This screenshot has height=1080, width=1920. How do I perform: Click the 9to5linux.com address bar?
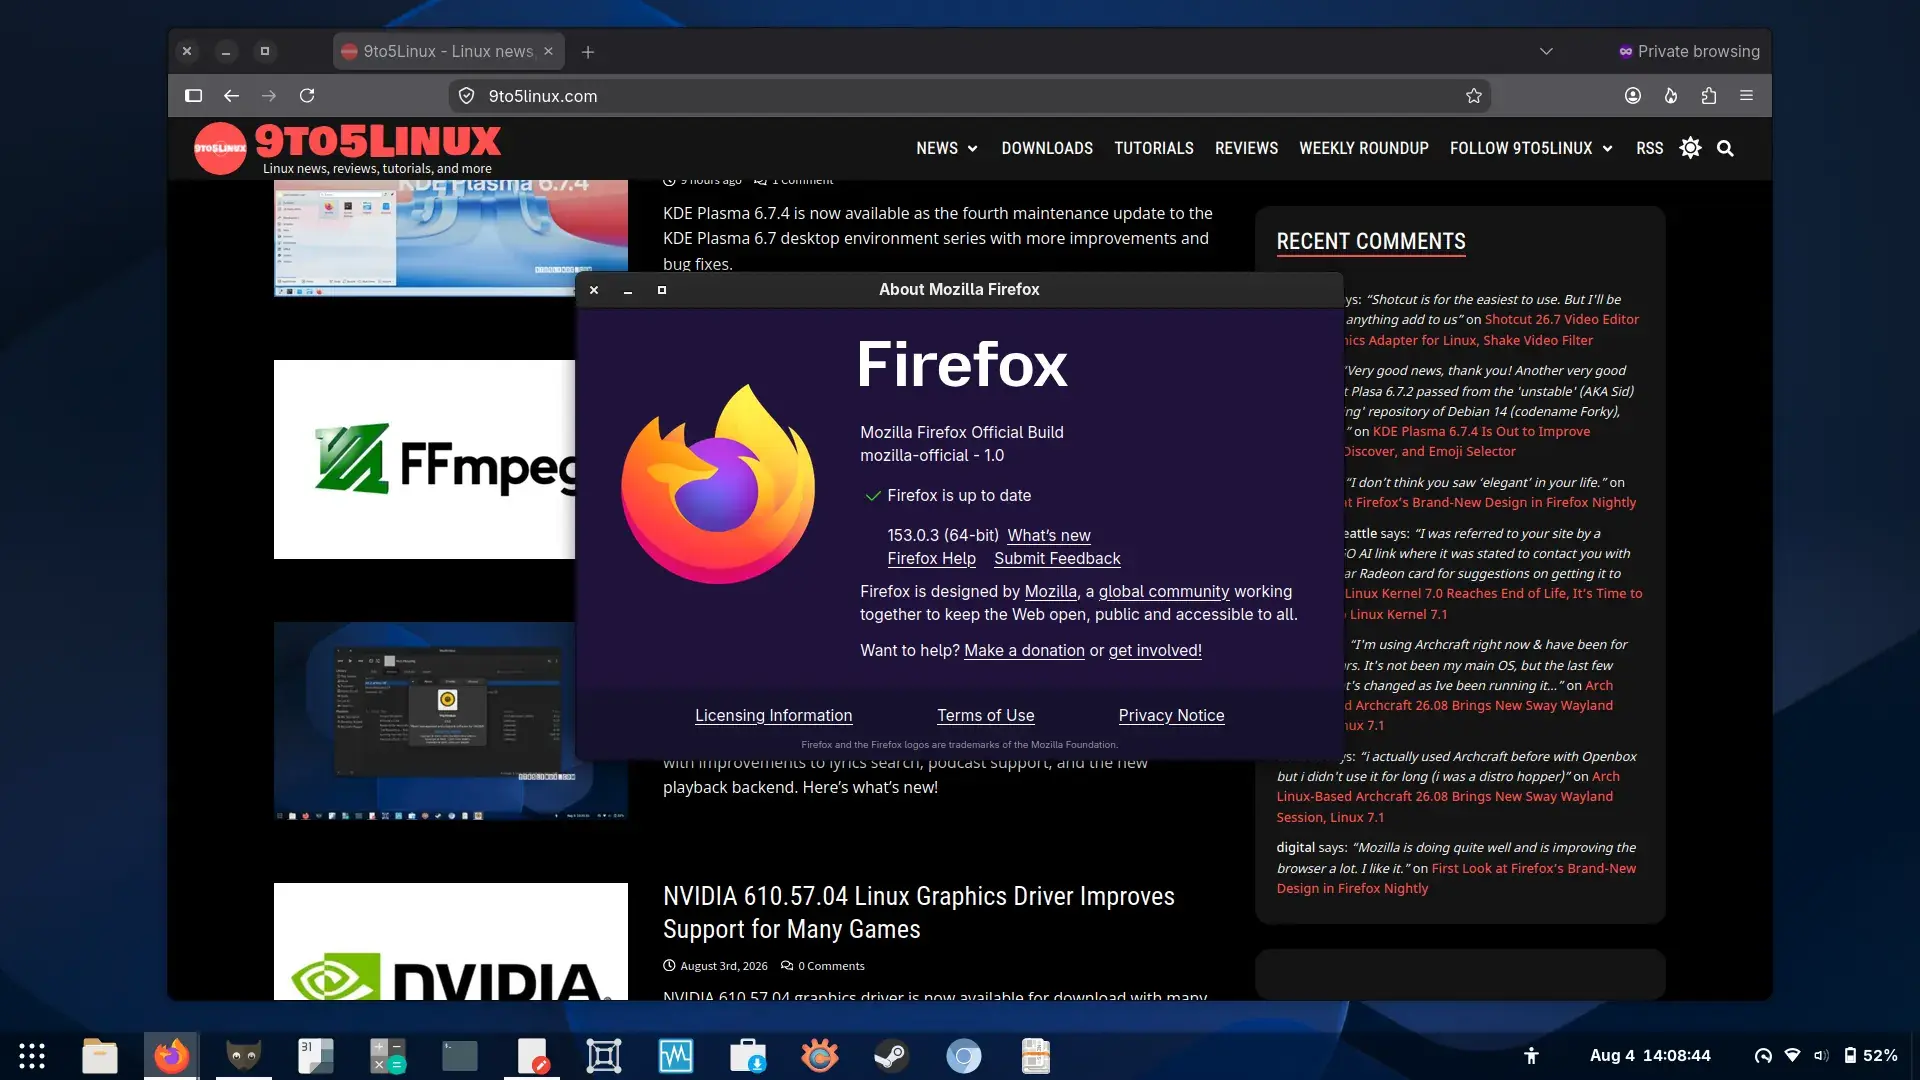coord(968,96)
